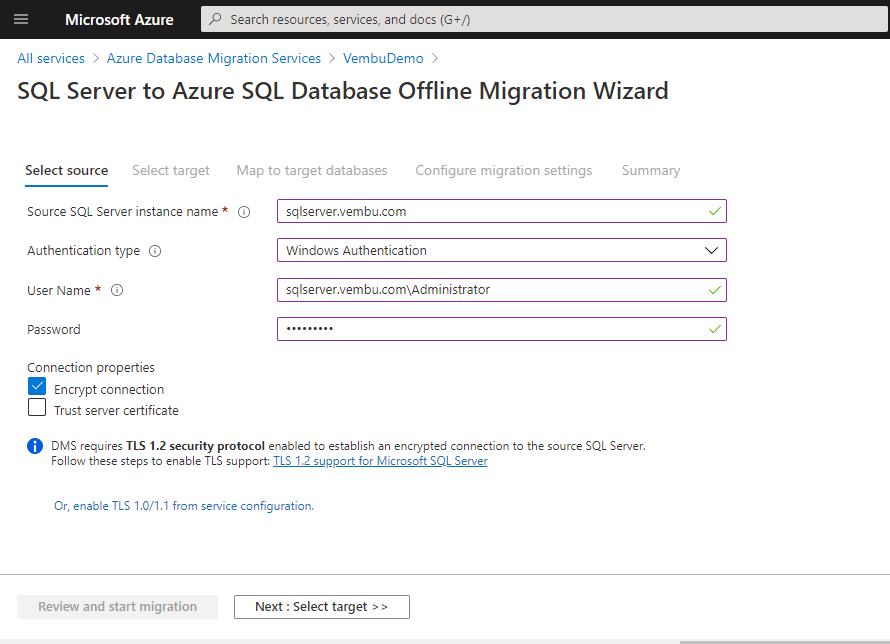Click the Connection properties heading text
The image size is (890, 644).
pos(91,368)
